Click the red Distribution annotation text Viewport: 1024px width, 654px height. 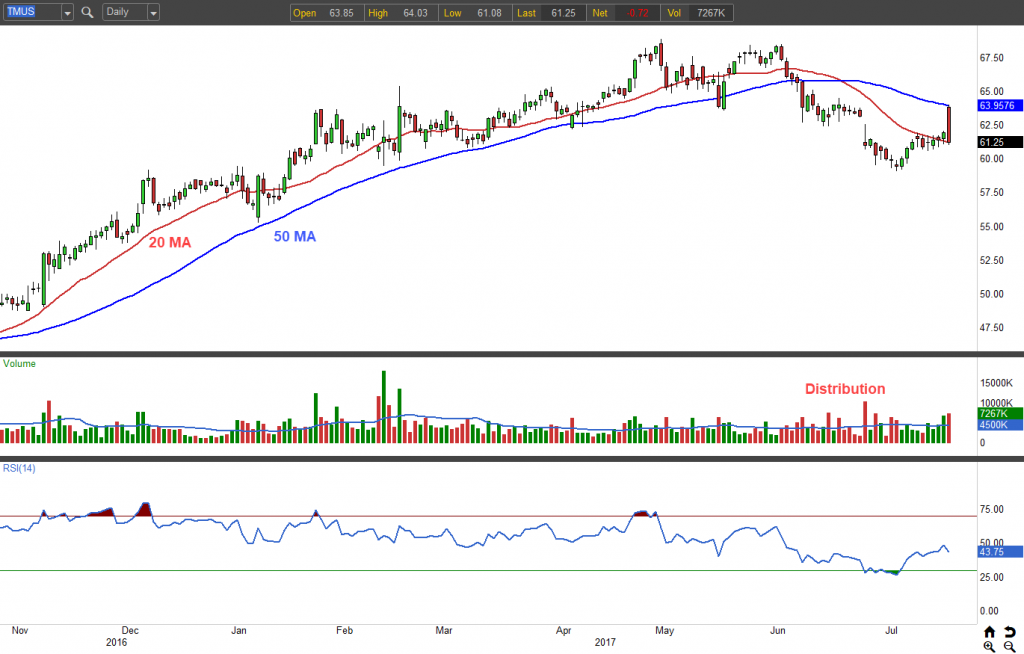click(845, 389)
